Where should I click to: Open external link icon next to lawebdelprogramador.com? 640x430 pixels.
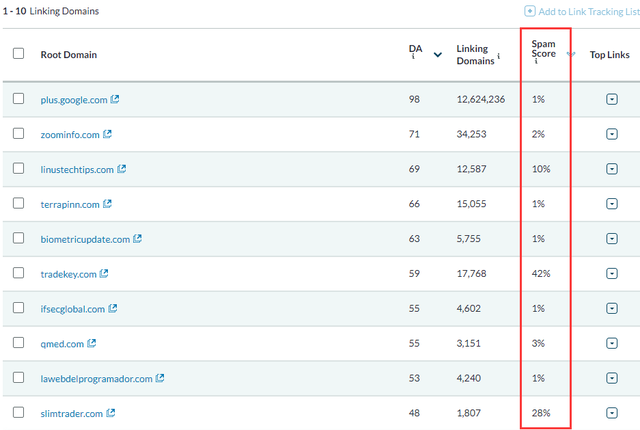pyautogui.click(x=160, y=378)
